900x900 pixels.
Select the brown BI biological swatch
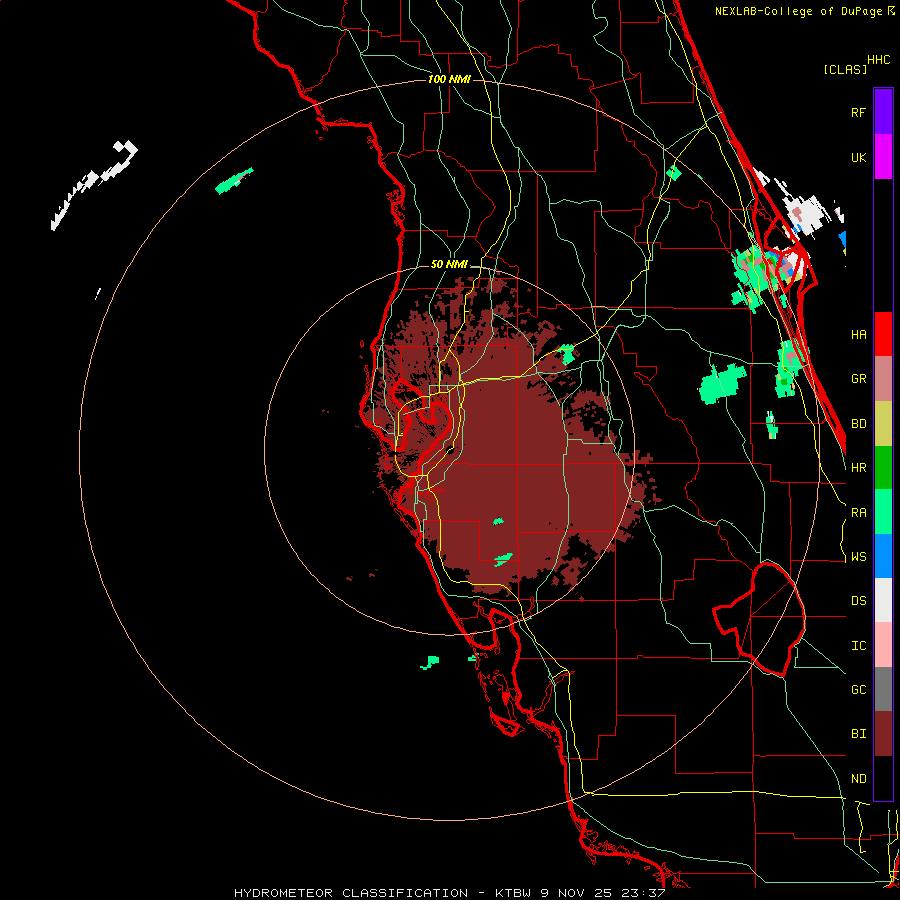(883, 734)
